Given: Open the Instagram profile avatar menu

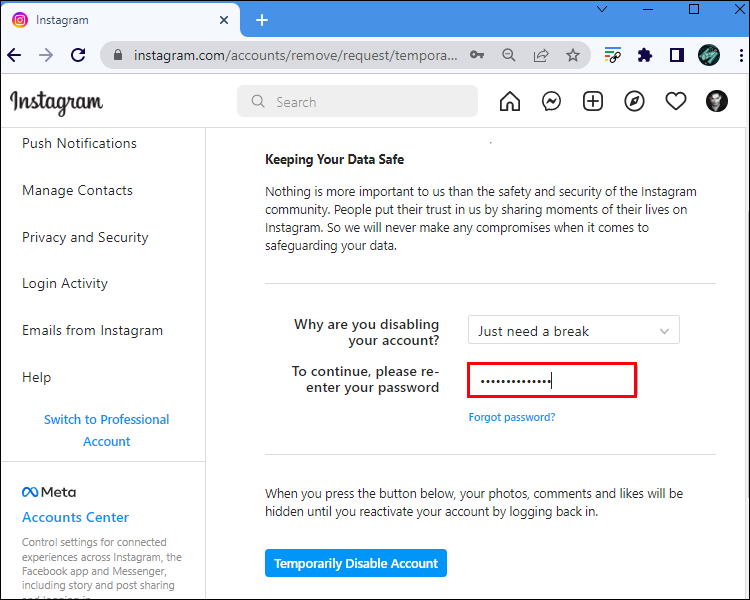Looking at the screenshot, I should point(717,101).
